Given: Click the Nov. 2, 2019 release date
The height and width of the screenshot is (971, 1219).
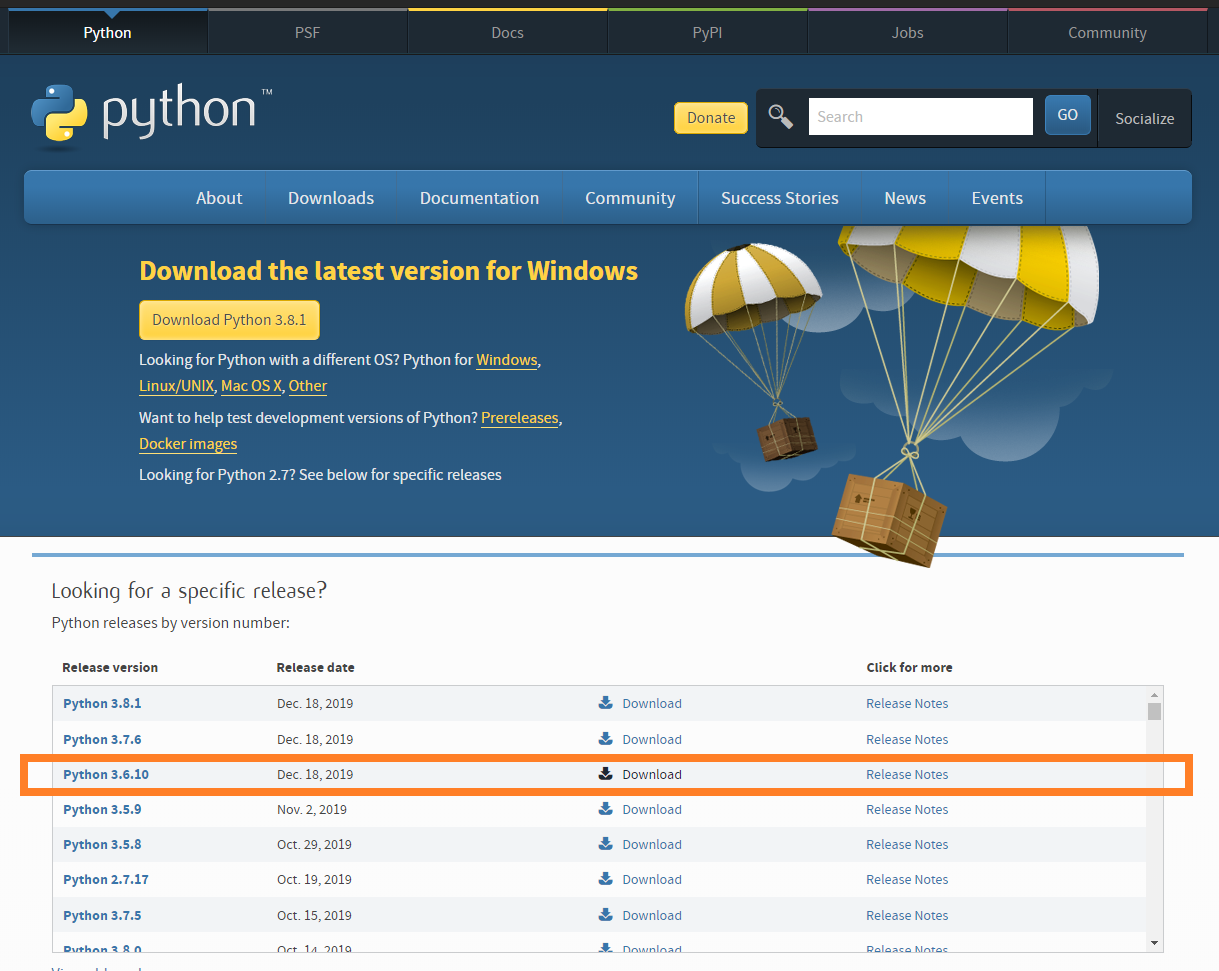Looking at the screenshot, I should [312, 809].
